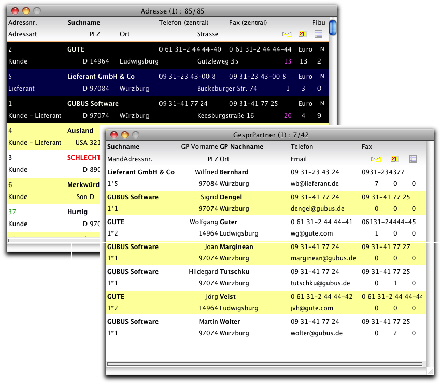The image size is (448, 388).
Task: Click the calendar icon in Adresse window header
Action: (x=303, y=34)
